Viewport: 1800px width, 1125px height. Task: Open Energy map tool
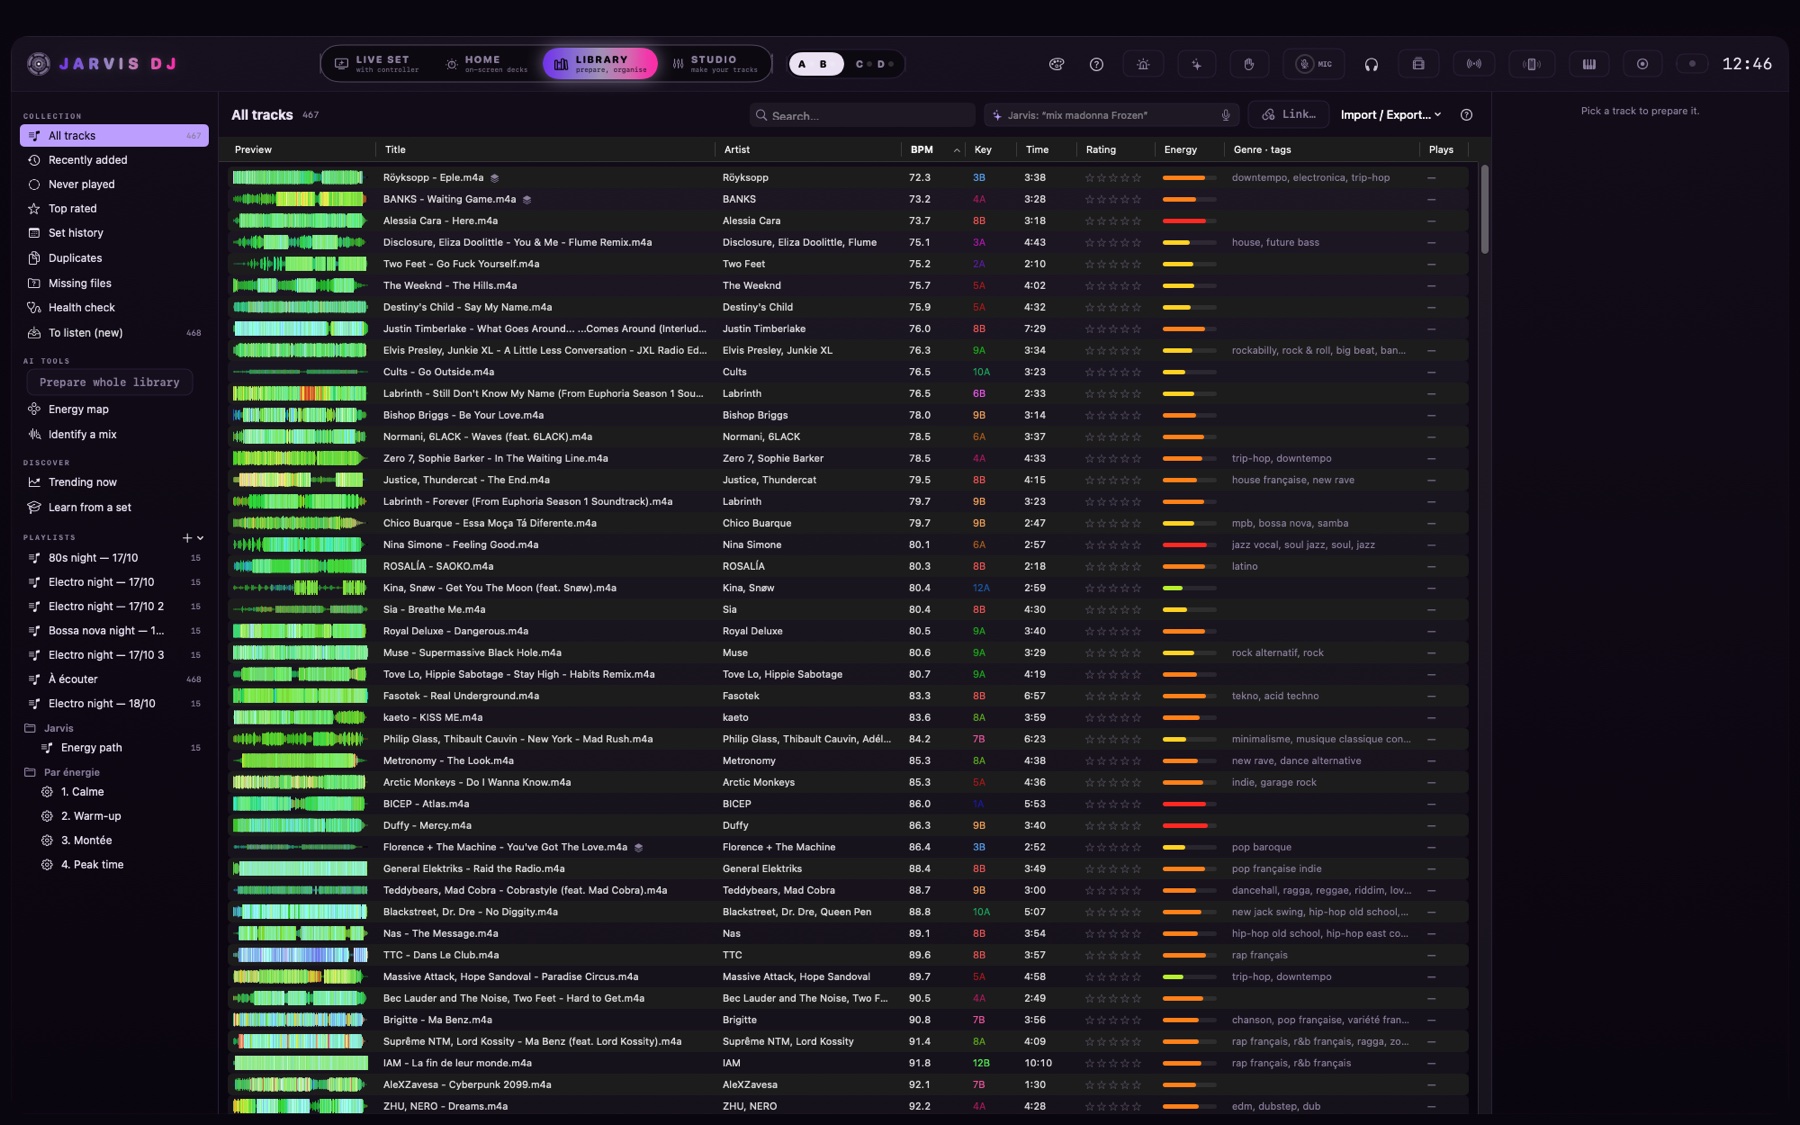click(x=114, y=409)
